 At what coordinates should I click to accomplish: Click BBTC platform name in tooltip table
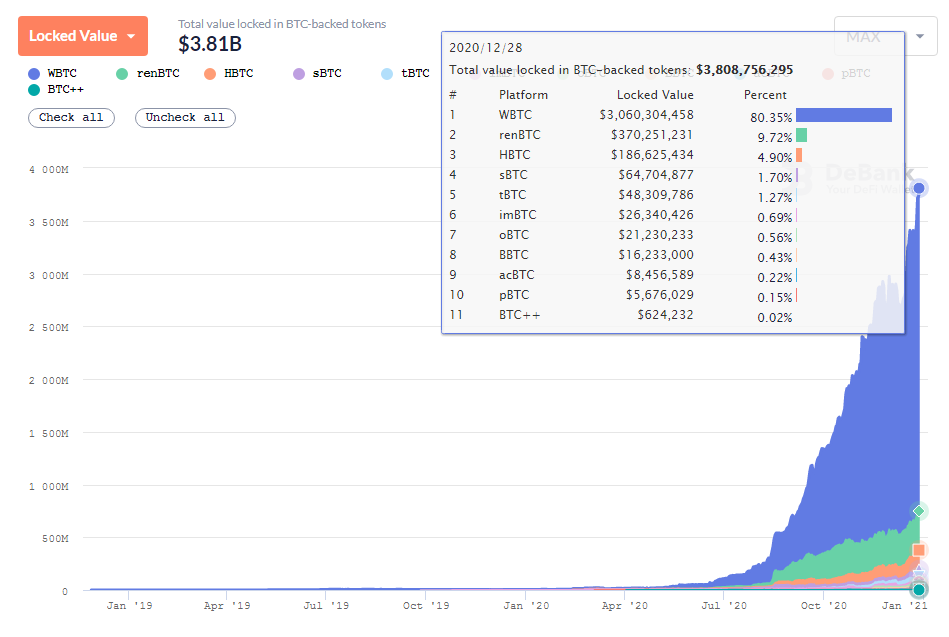coord(514,255)
